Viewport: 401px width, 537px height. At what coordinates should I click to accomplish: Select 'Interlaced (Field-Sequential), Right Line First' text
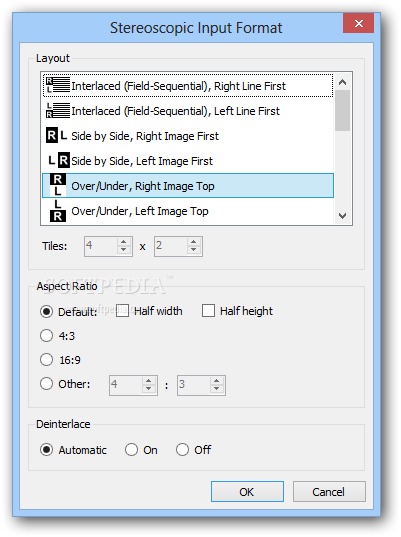pos(178,86)
